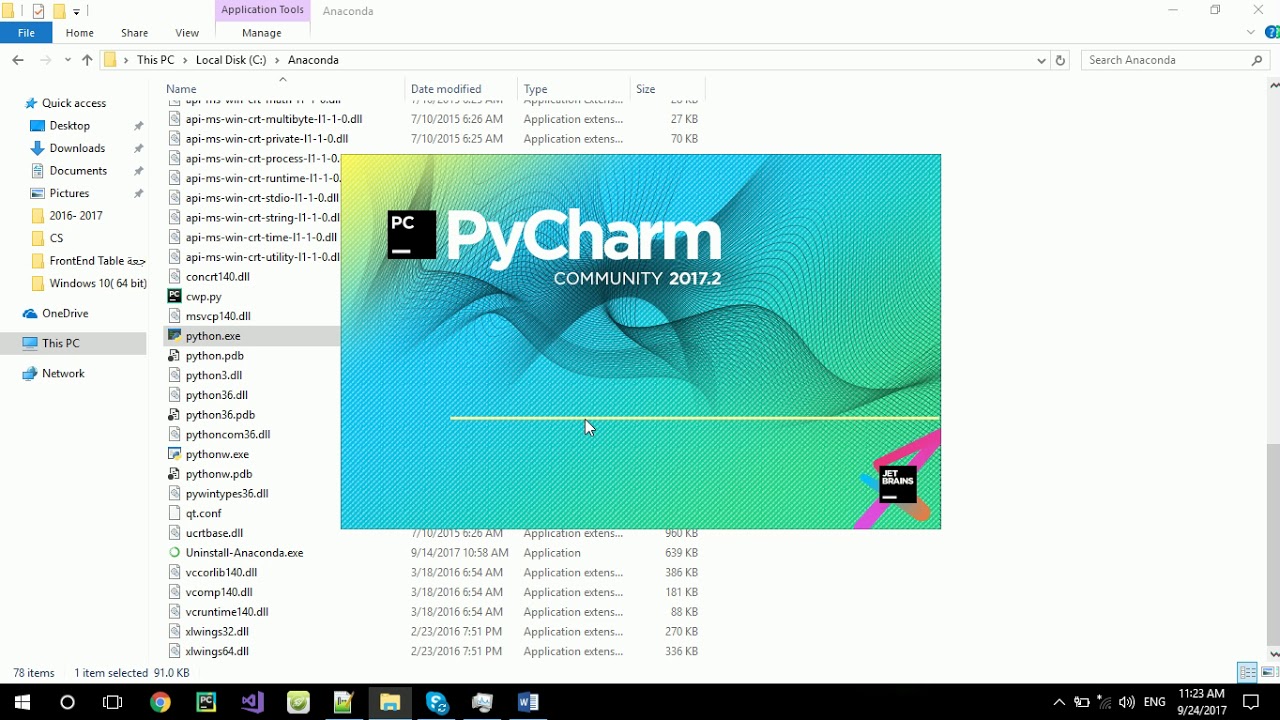Click the file list vertical scrollbar

pos(1273,544)
